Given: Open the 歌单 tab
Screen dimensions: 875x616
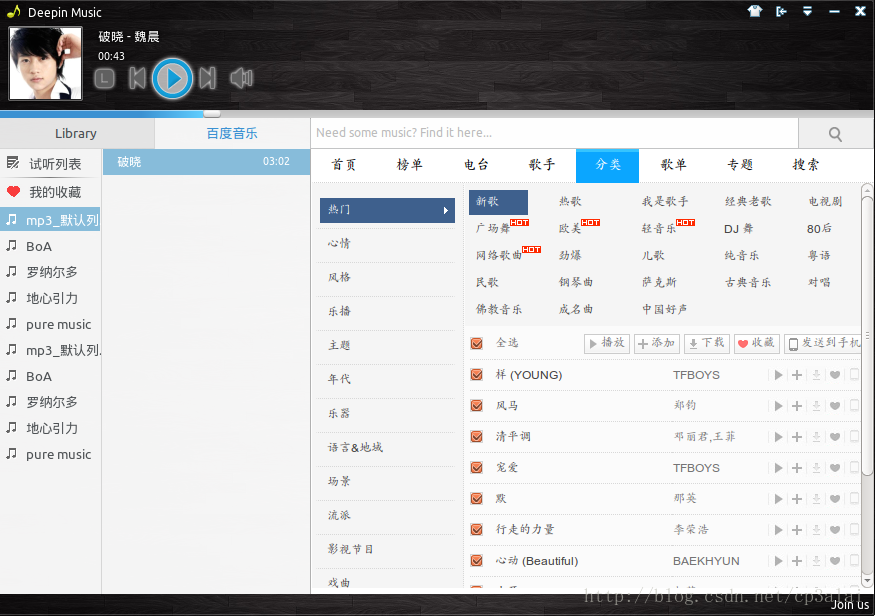Looking at the screenshot, I should tap(674, 165).
